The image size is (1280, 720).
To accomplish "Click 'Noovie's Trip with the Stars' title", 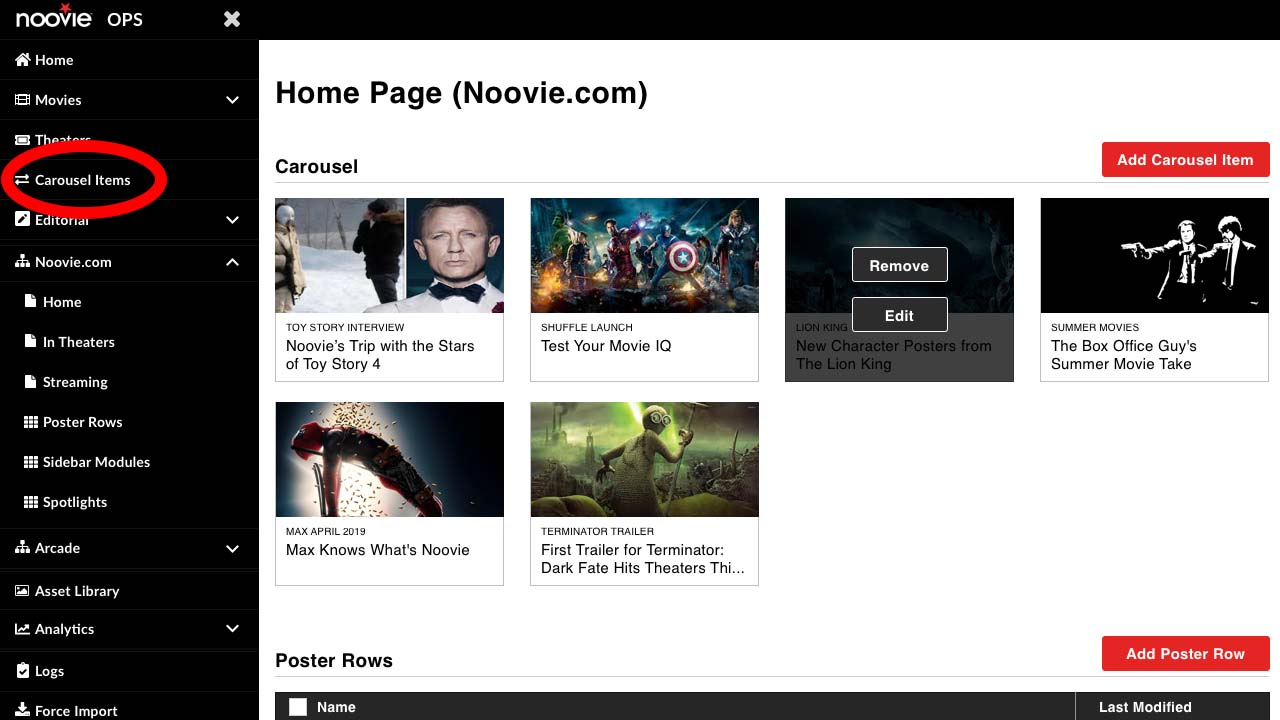I will coord(380,355).
